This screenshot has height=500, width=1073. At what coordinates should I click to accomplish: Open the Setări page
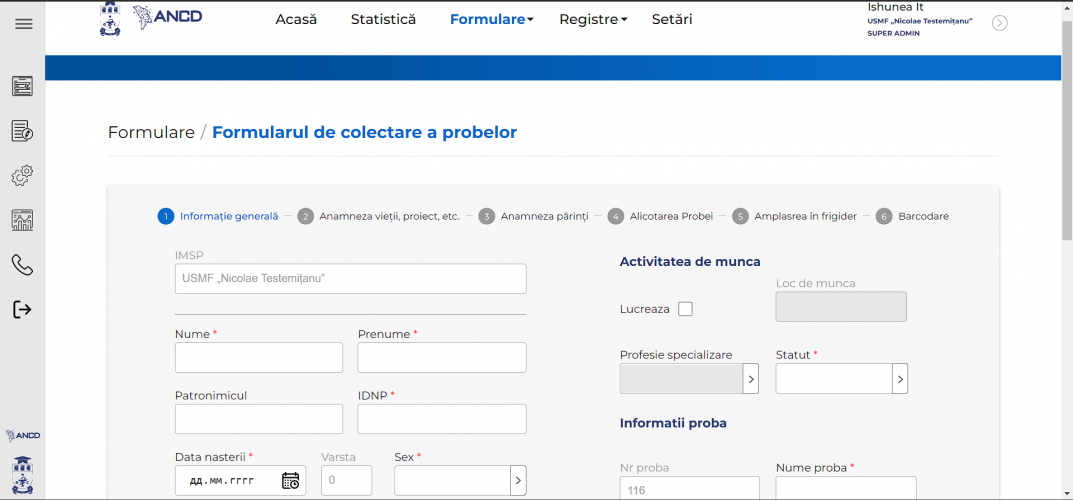tap(672, 20)
